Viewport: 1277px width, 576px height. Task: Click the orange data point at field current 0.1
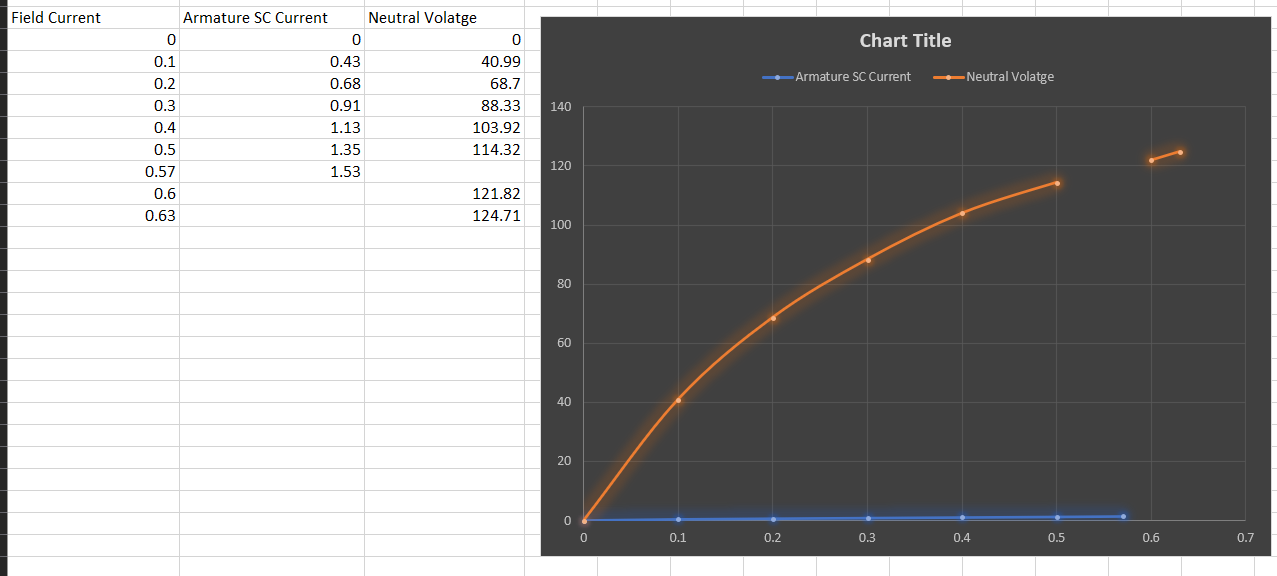tap(678, 400)
